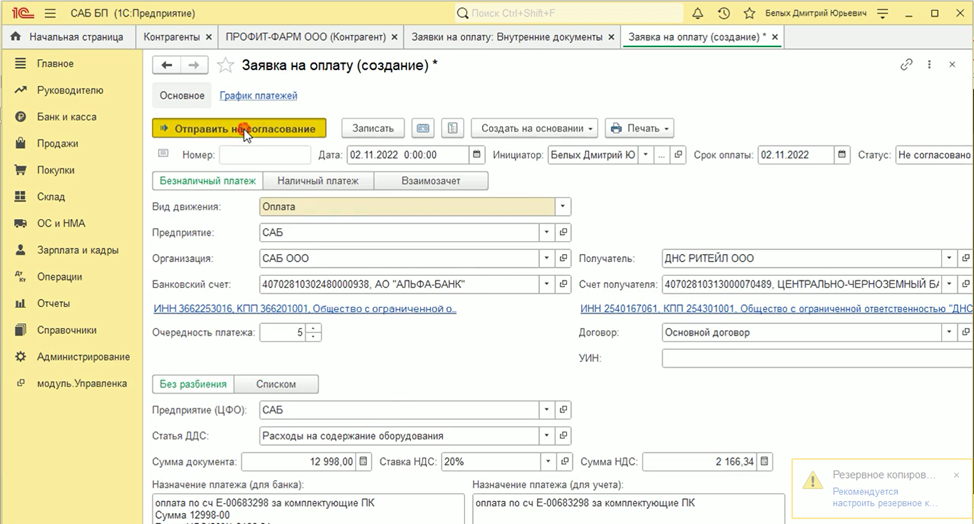Open calculator for Сумма НДС

click(765, 461)
